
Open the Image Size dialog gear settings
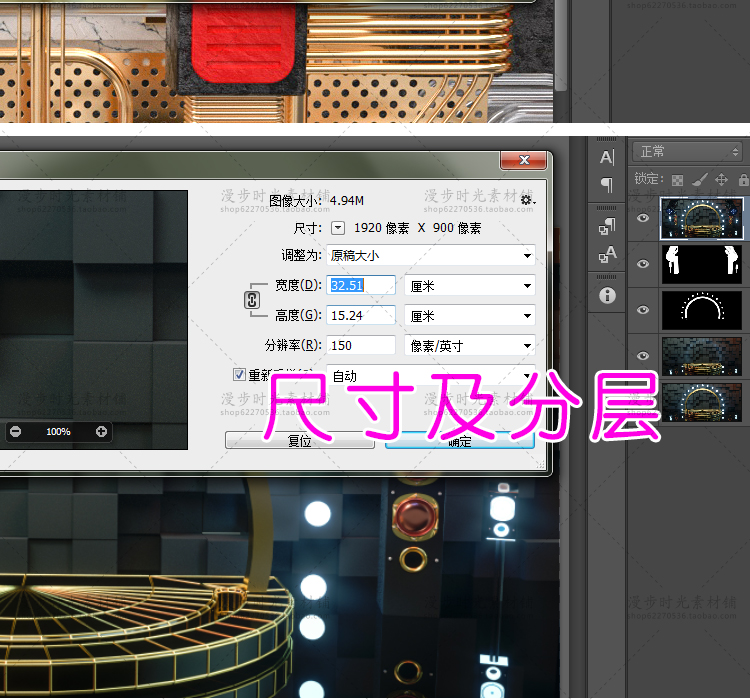click(527, 201)
